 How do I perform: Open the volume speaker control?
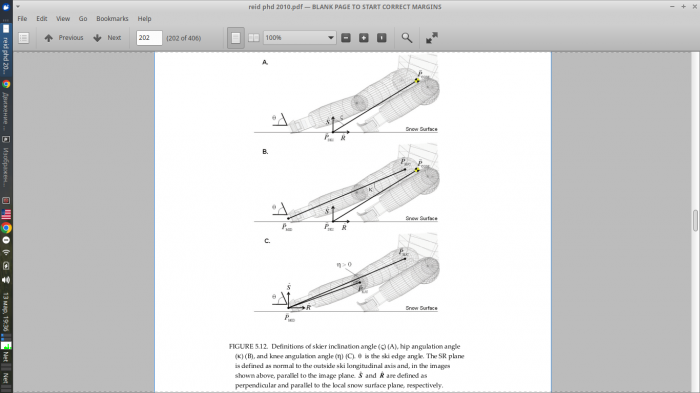(x=6, y=280)
